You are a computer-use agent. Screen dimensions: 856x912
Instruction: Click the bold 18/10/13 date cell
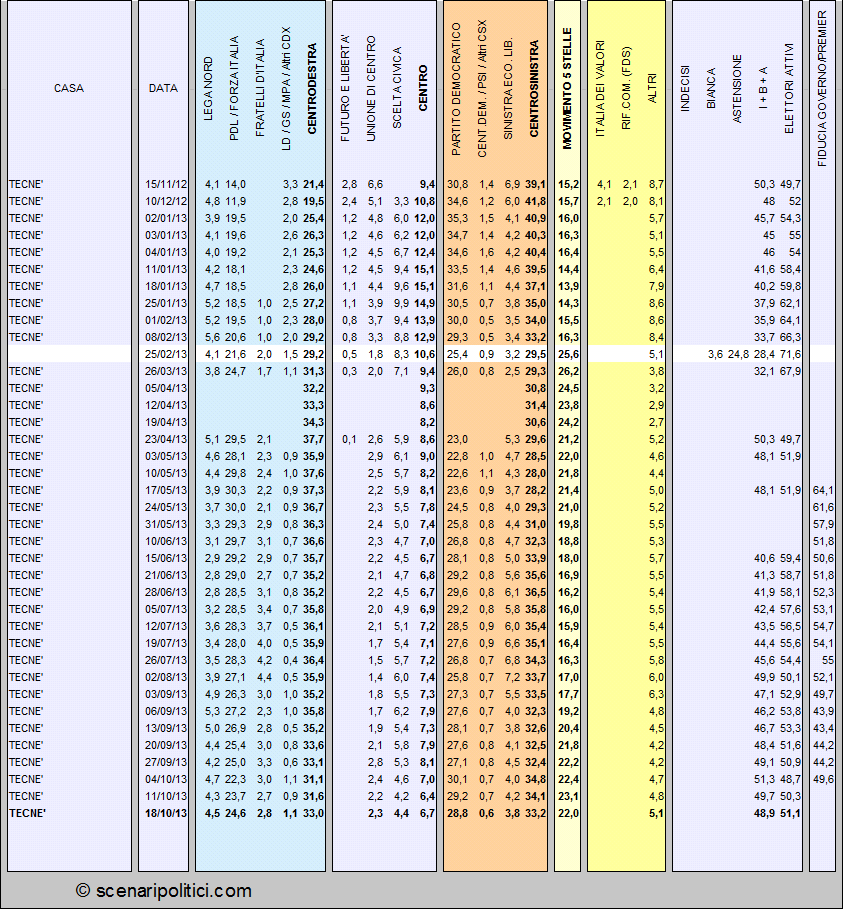[x=166, y=813]
